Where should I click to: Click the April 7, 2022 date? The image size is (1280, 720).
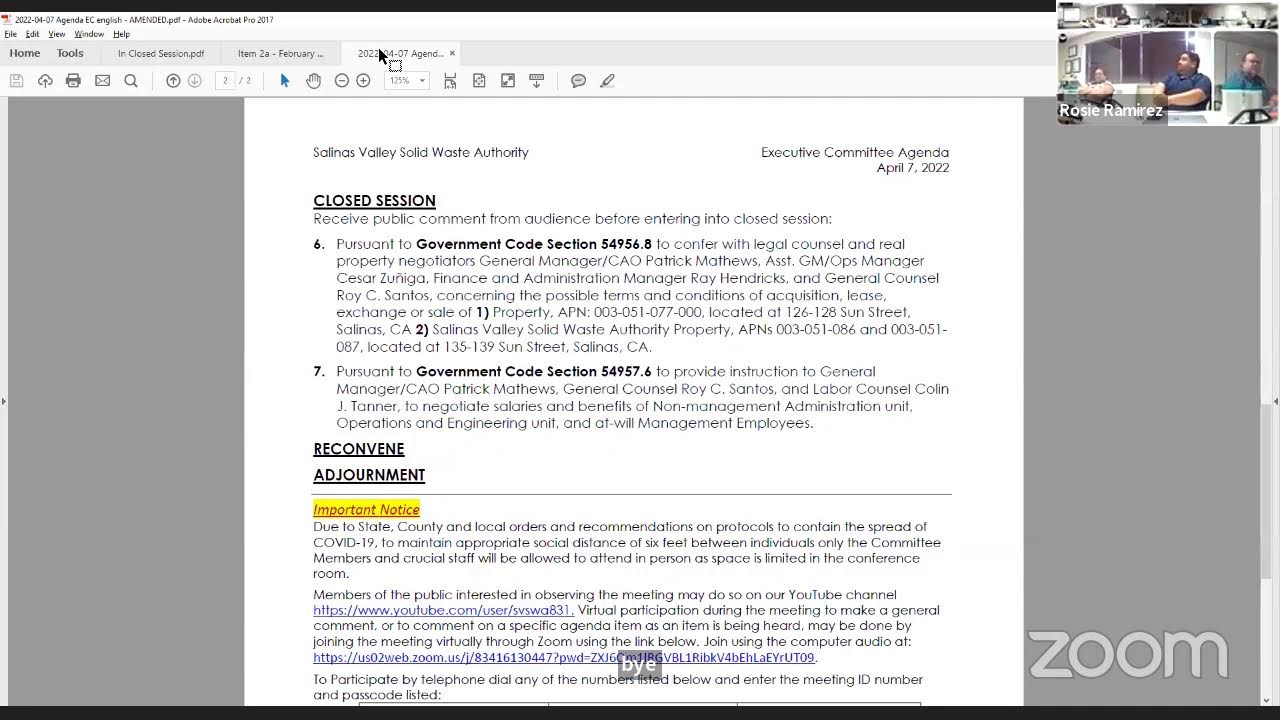click(913, 168)
